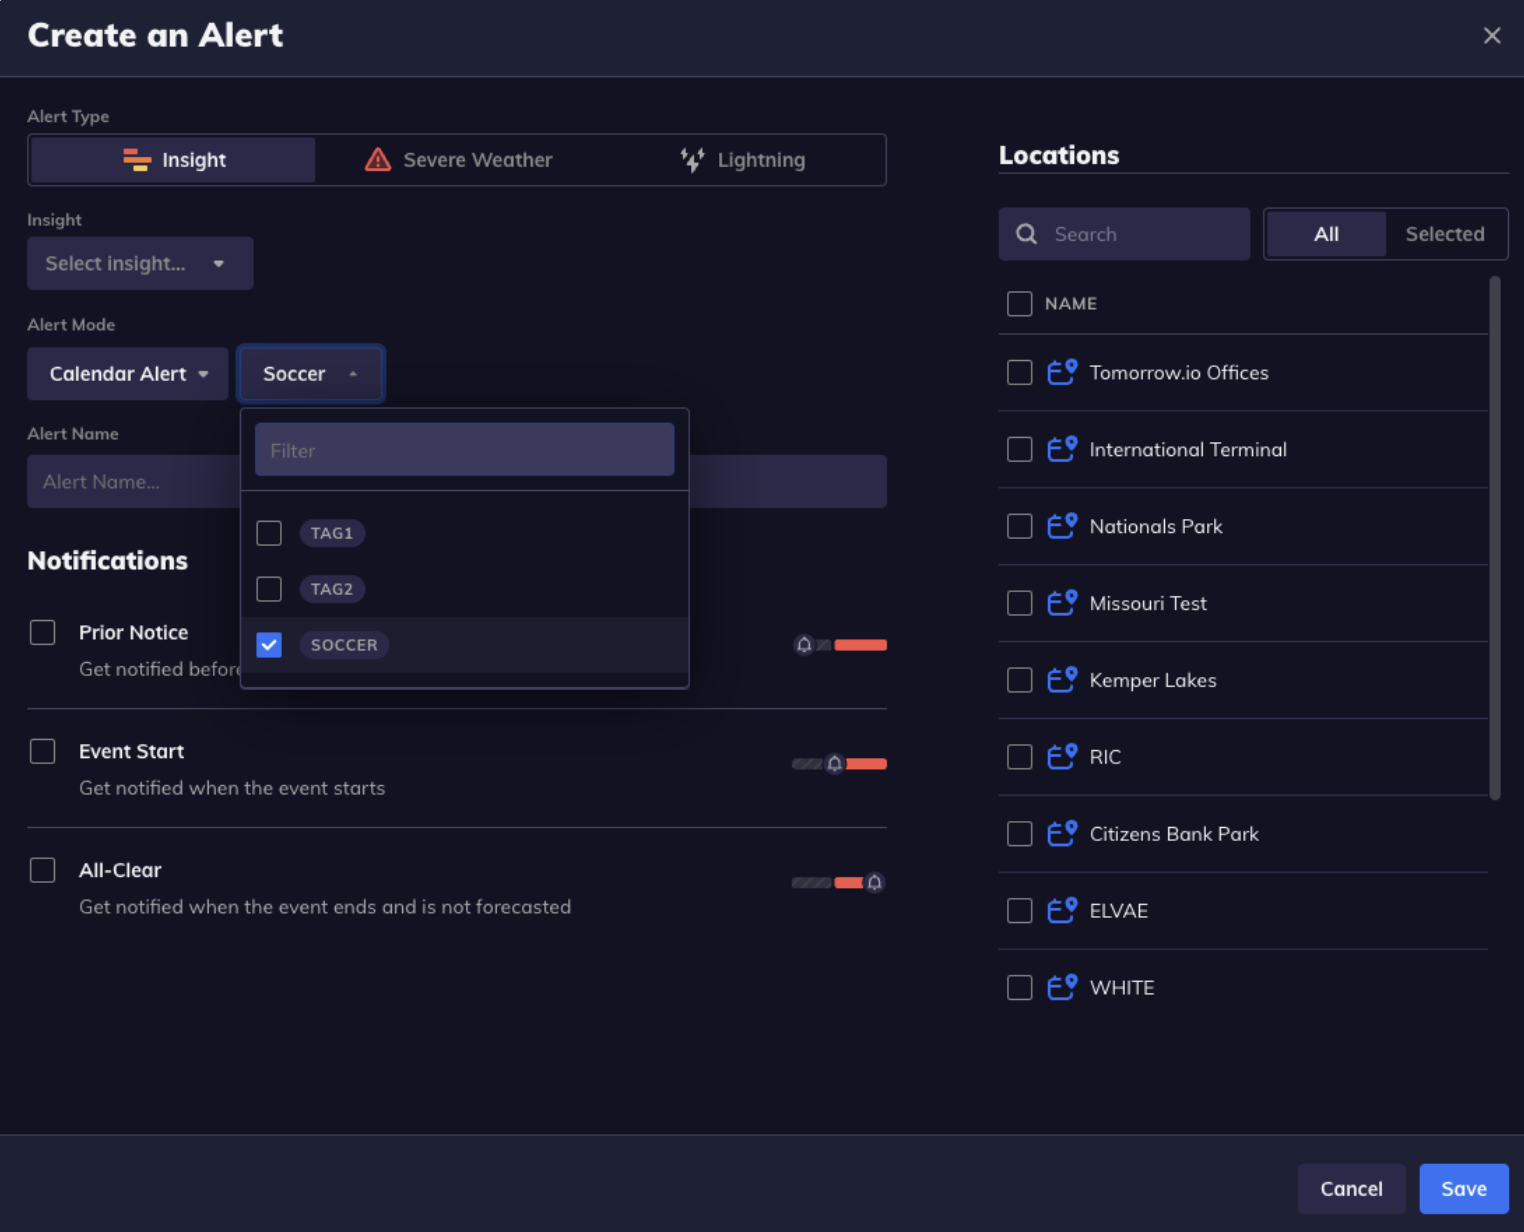The width and height of the screenshot is (1524, 1232).
Task: Click the bell icon on Event Start timeline
Action: (x=834, y=764)
